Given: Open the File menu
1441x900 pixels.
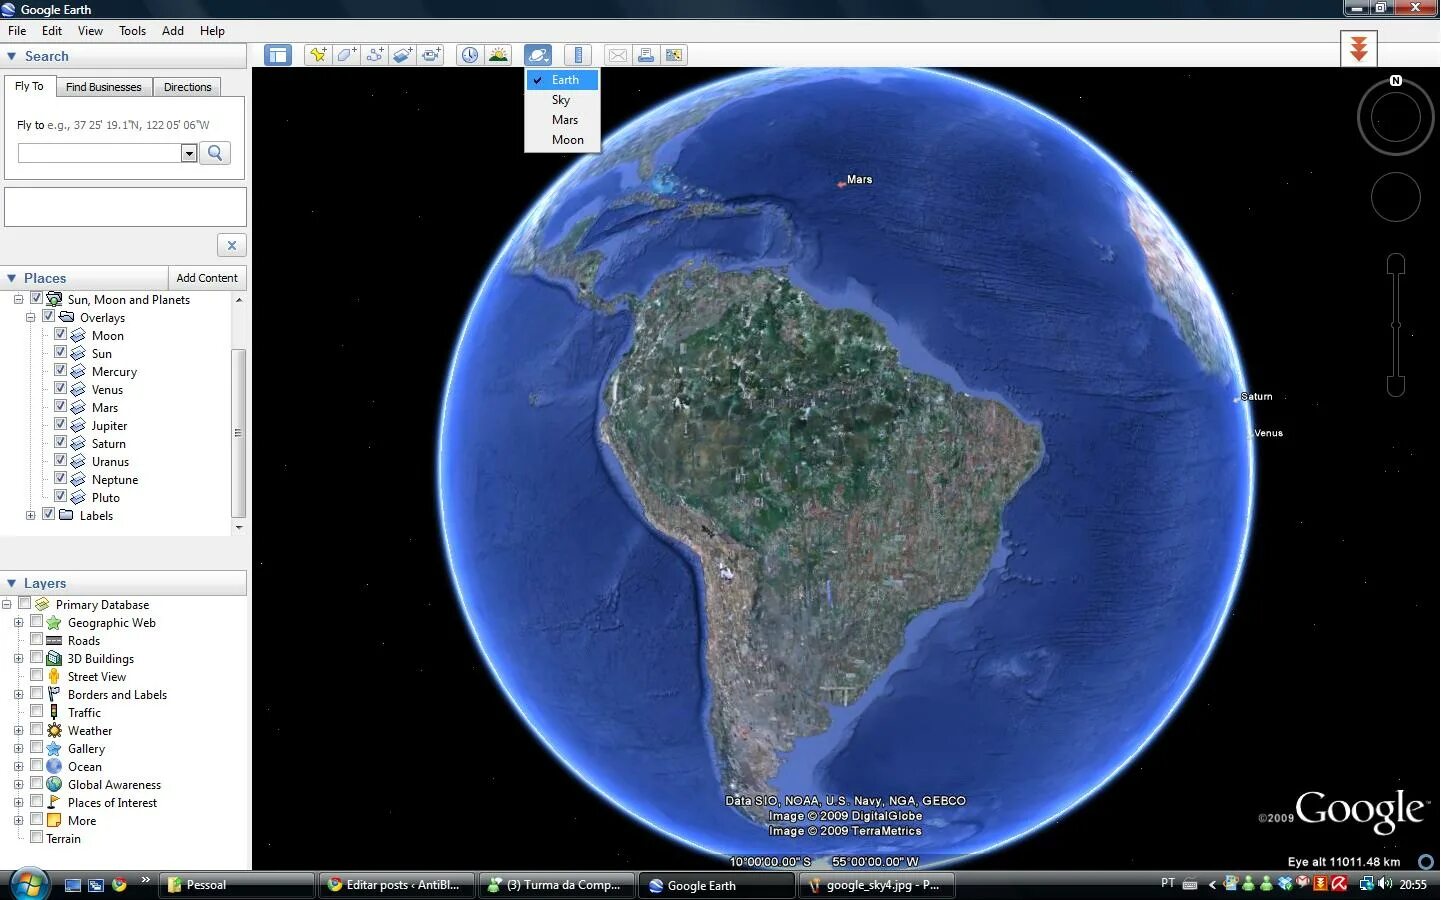Looking at the screenshot, I should point(17,31).
